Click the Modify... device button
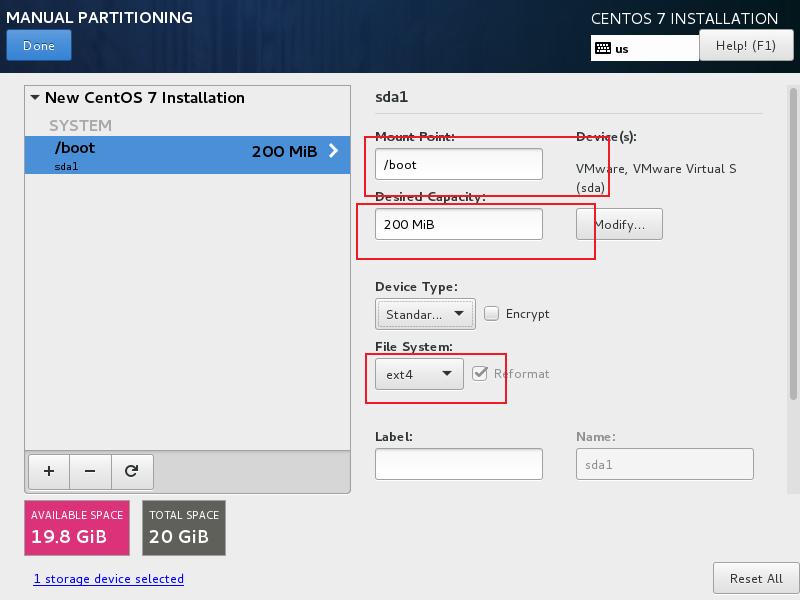Image resolution: width=800 pixels, height=600 pixels. [x=619, y=225]
